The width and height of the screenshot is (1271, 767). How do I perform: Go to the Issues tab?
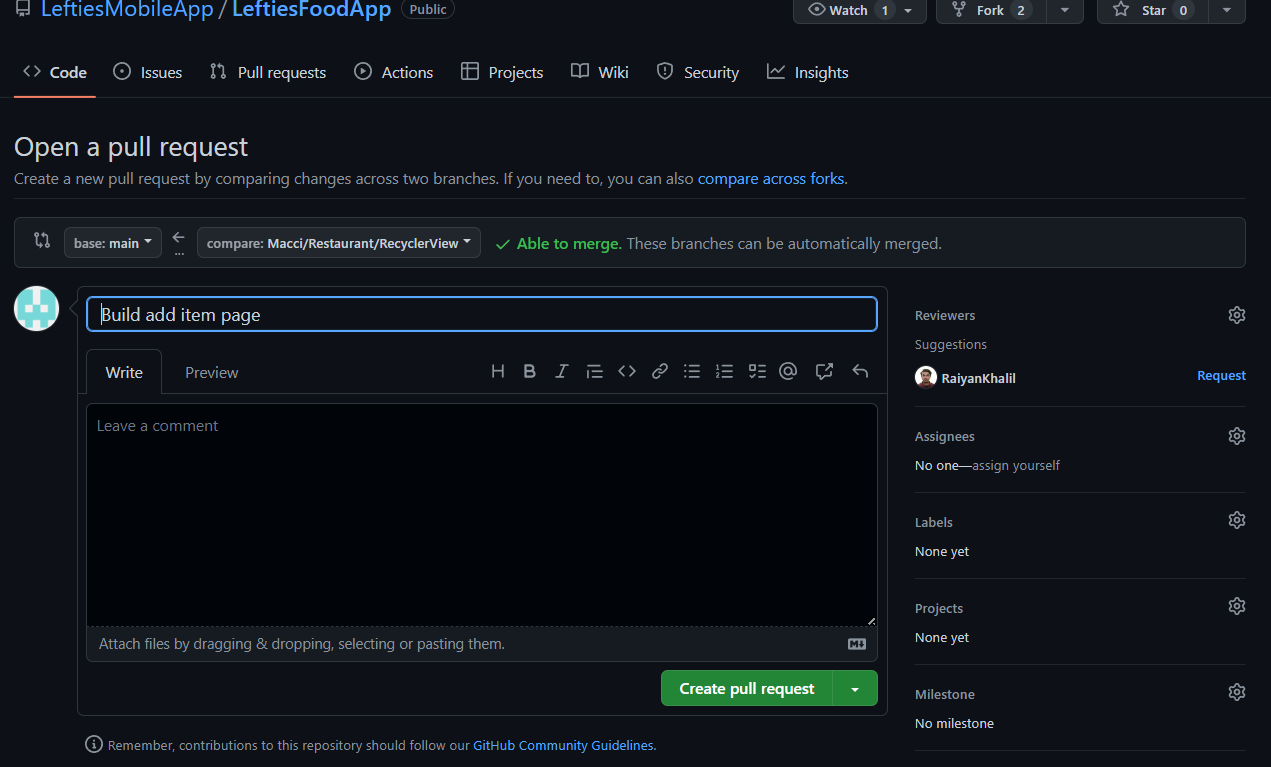click(x=148, y=72)
